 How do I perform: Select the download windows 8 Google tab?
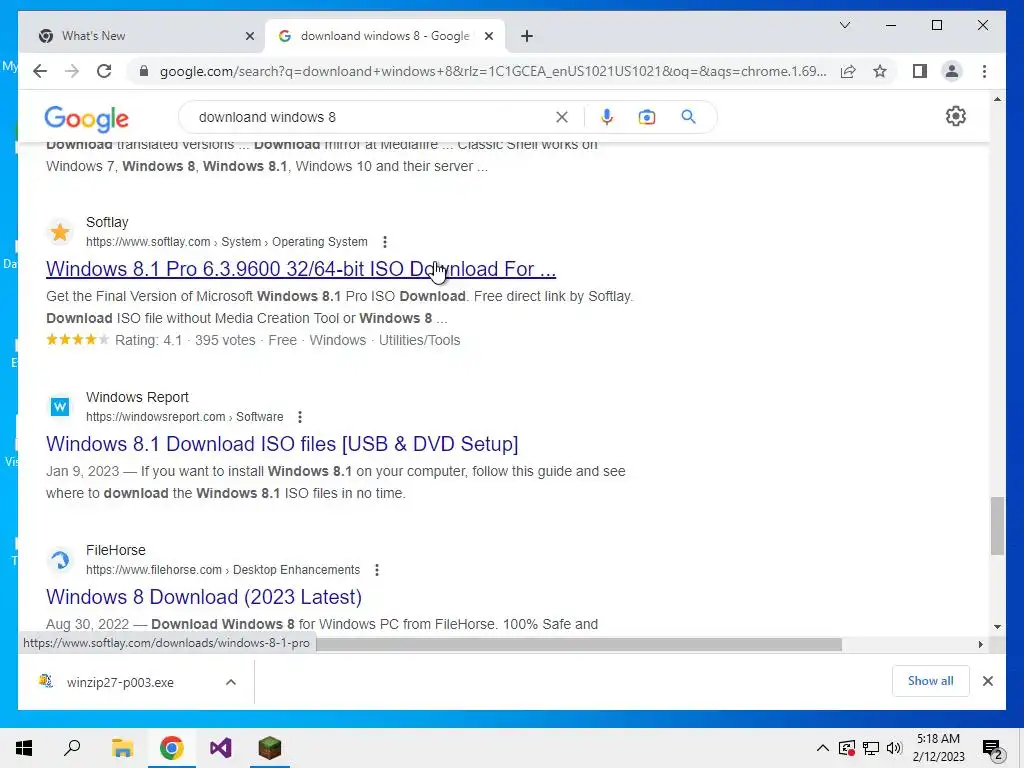385,36
